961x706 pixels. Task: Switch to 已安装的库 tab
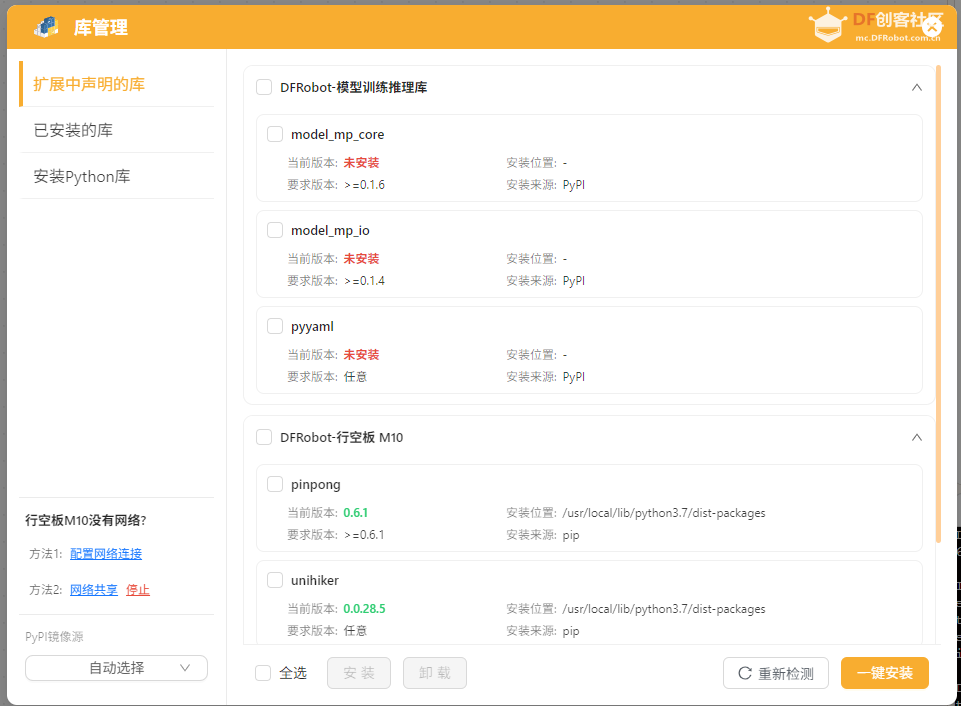[116, 130]
